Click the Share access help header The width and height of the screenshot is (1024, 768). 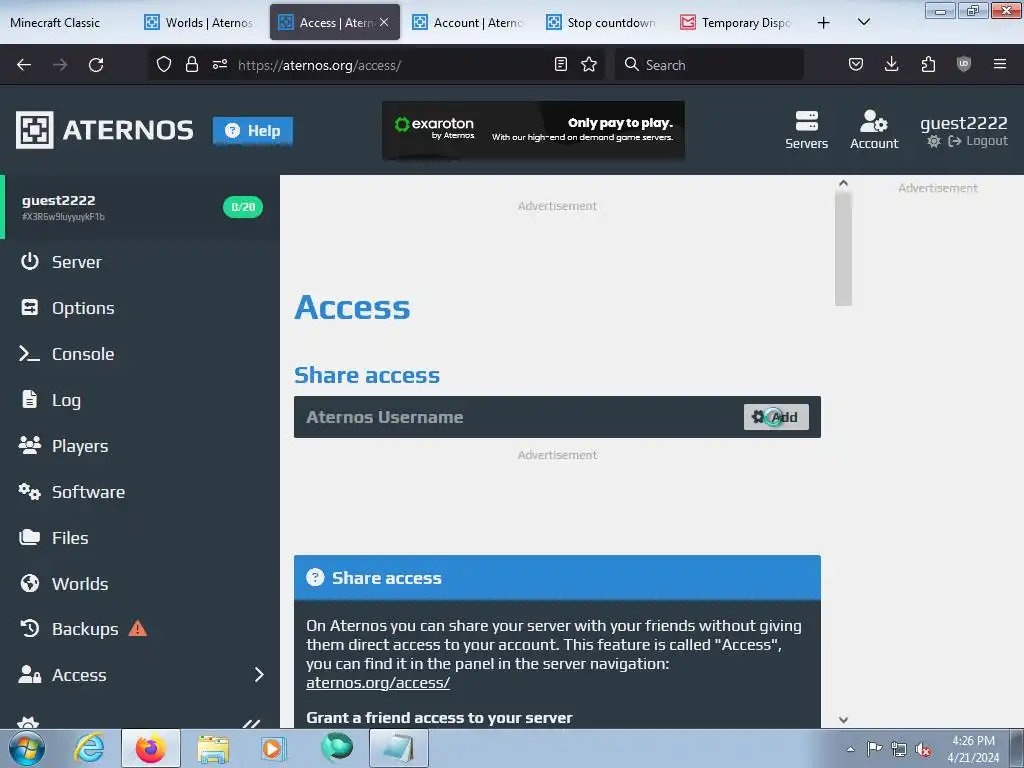(x=557, y=578)
